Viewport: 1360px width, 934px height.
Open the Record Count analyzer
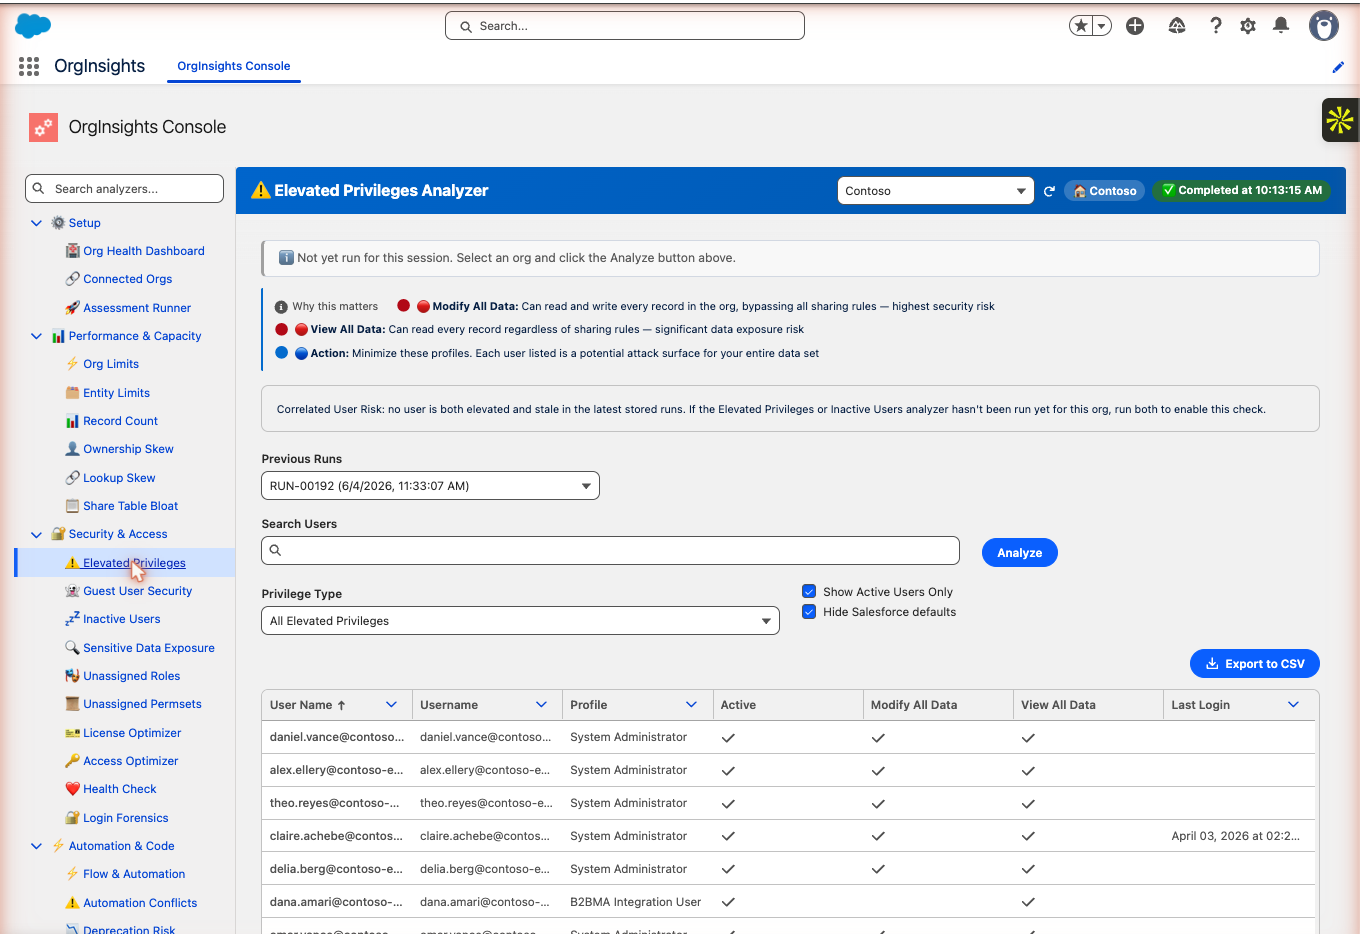tap(120, 421)
